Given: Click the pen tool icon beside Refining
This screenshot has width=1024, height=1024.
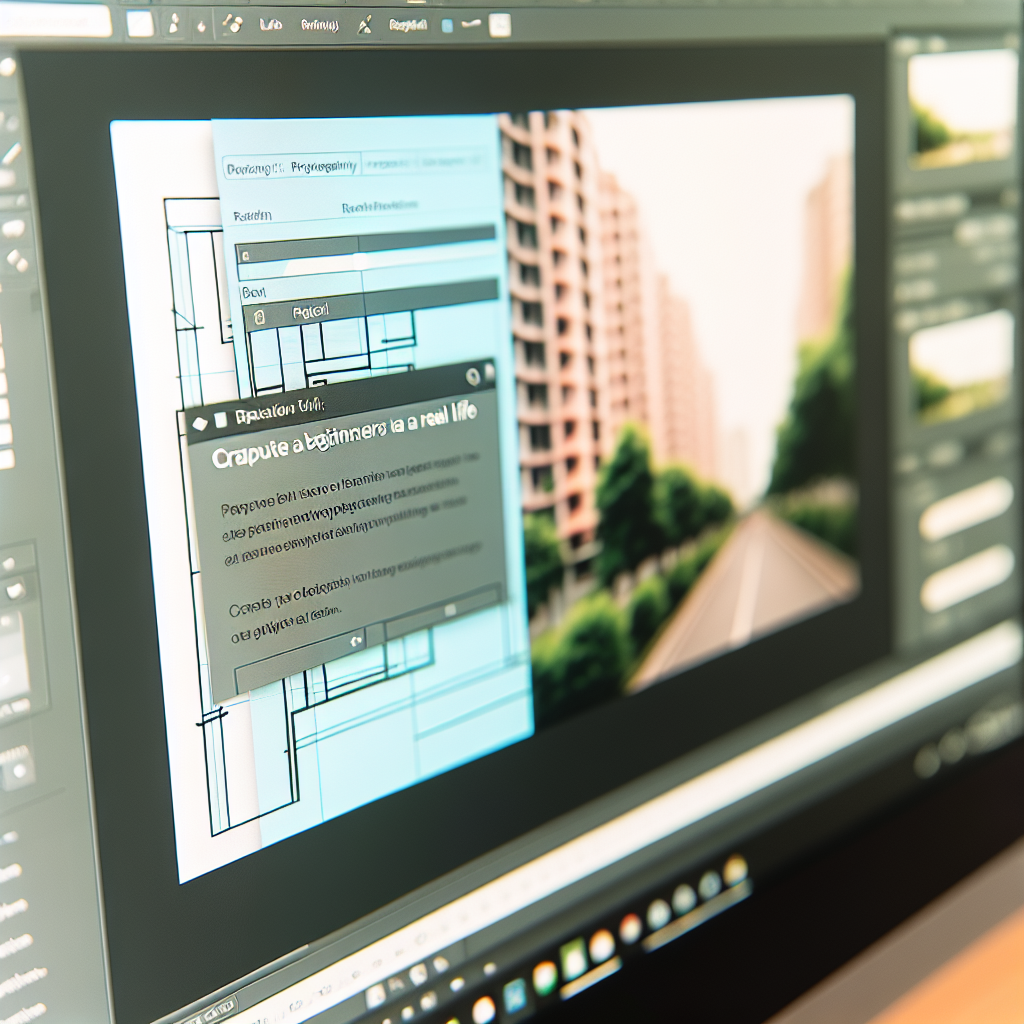Looking at the screenshot, I should click(x=365, y=26).
